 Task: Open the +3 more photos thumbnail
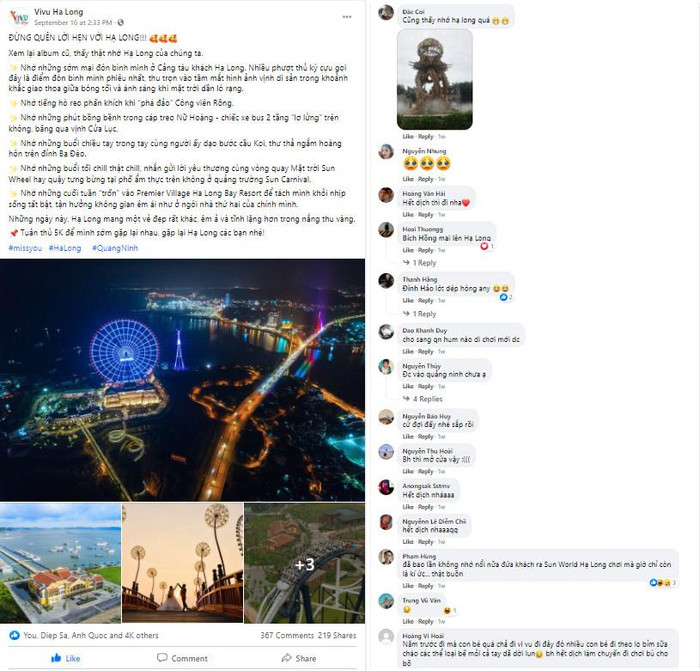(304, 563)
